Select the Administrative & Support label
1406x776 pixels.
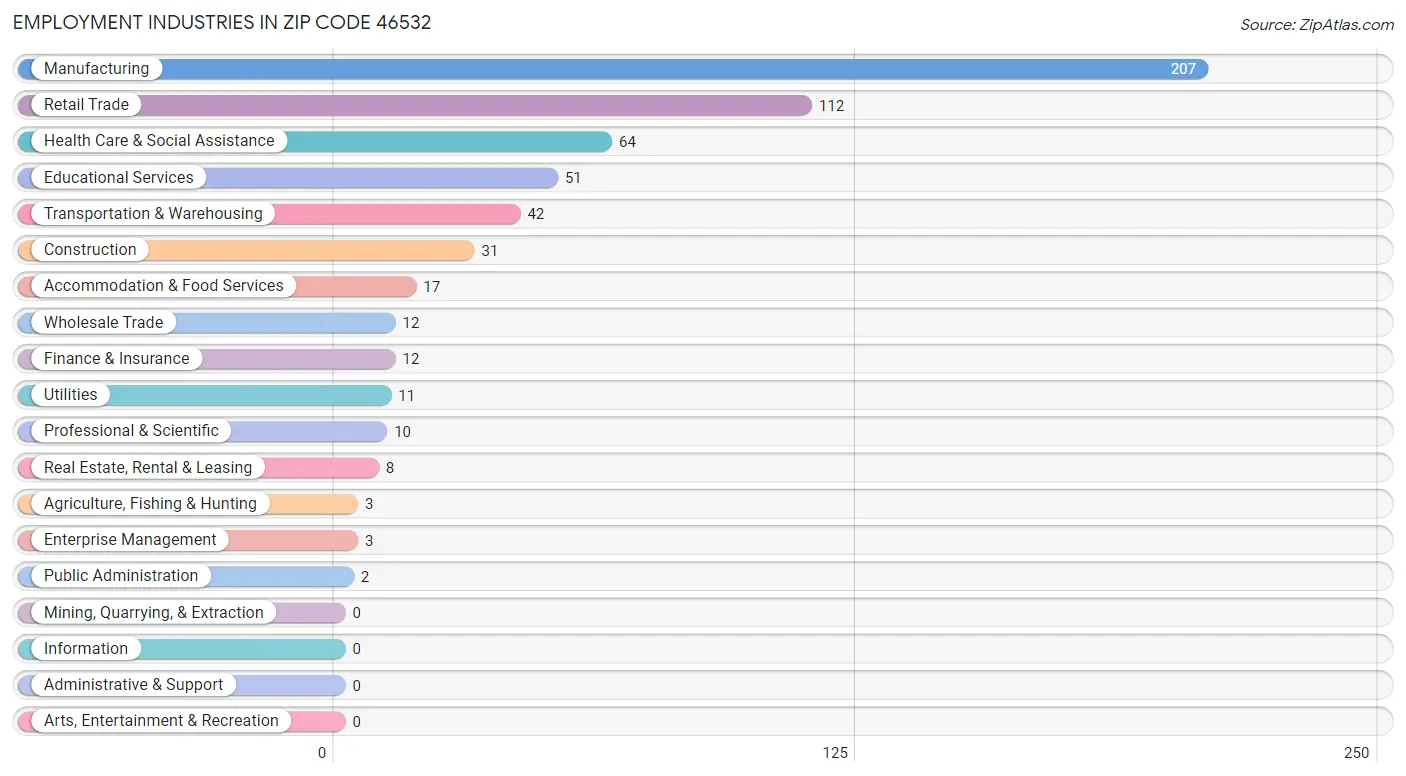[x=134, y=684]
